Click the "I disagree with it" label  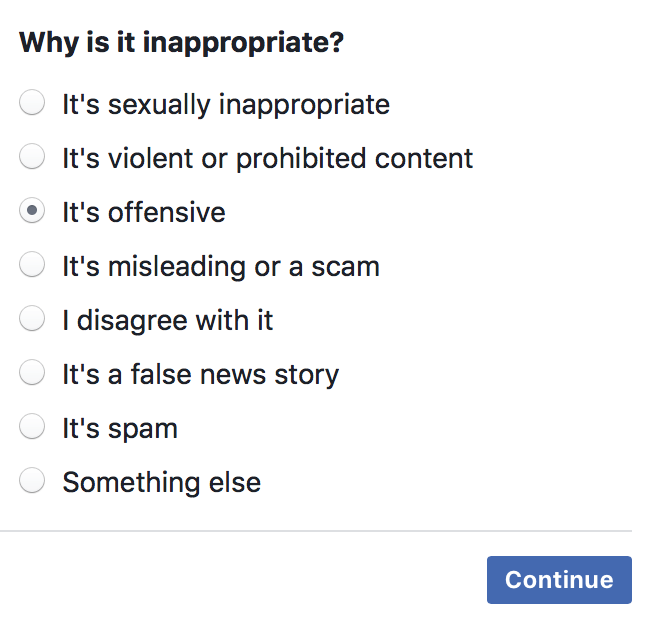pos(167,320)
